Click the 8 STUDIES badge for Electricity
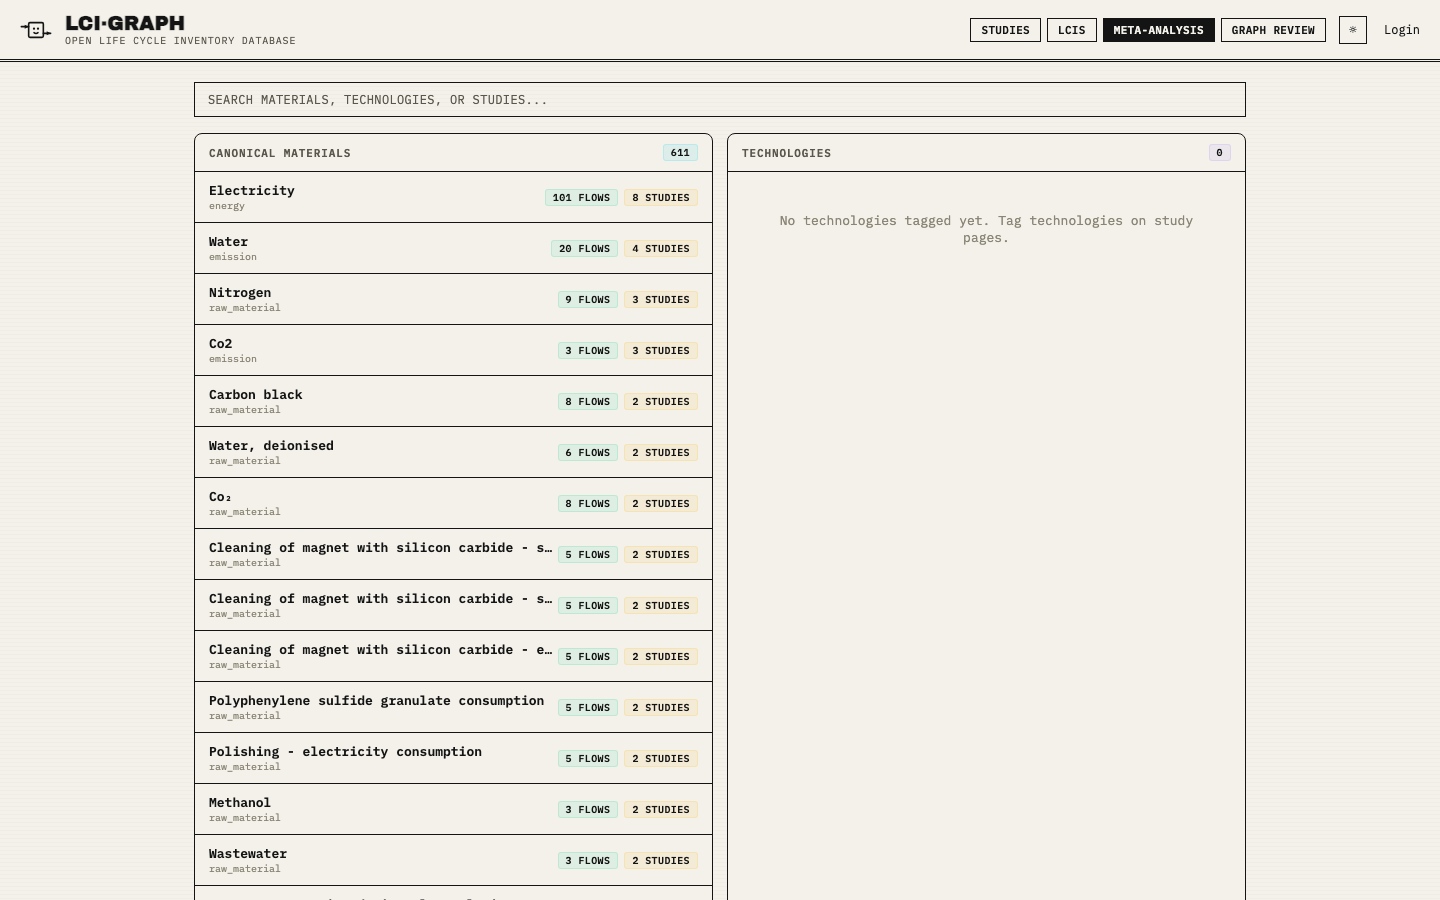1440x900 pixels. point(661,198)
